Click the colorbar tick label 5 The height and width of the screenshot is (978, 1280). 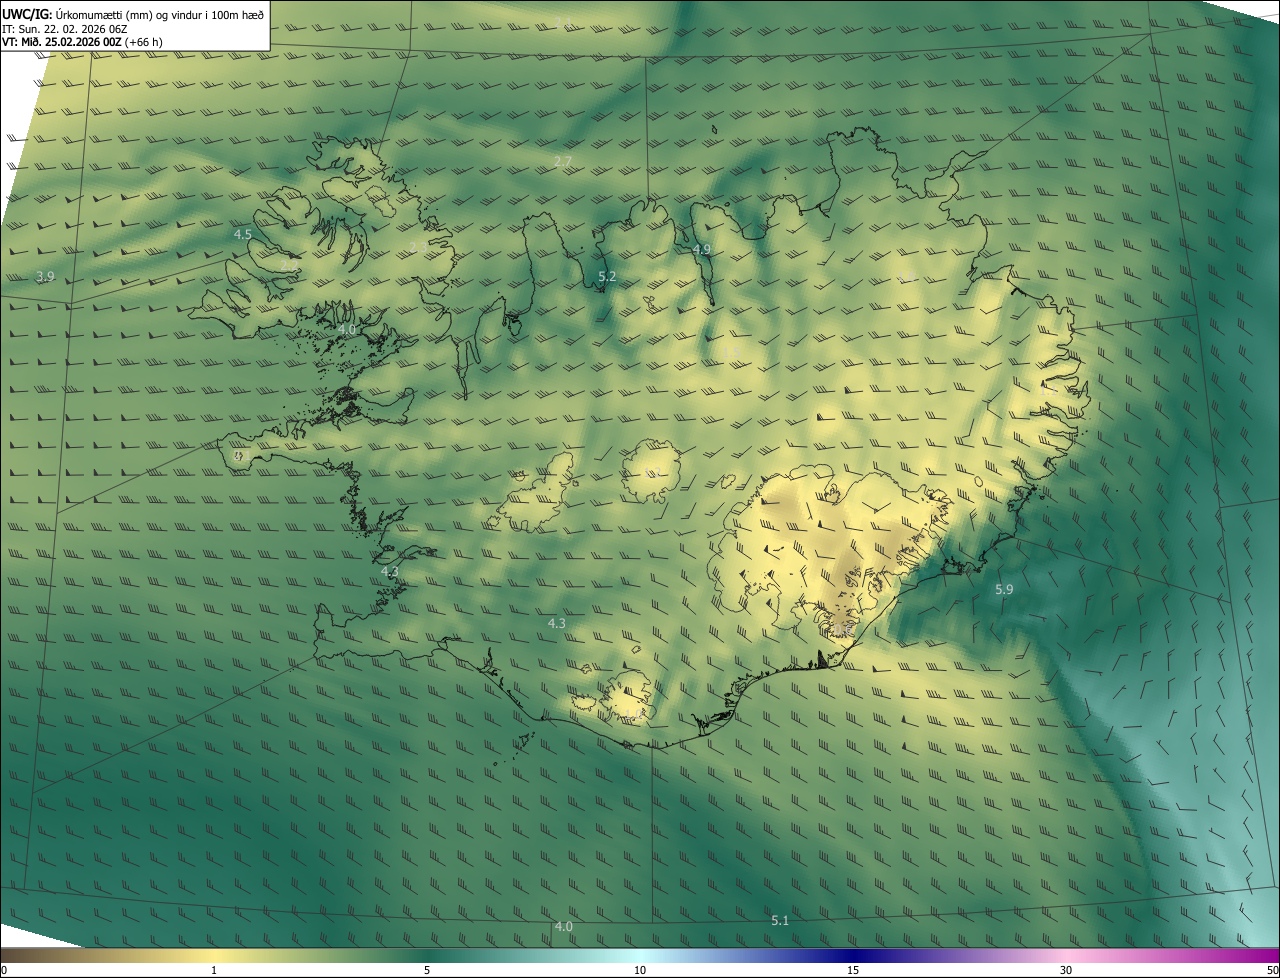coord(427,971)
